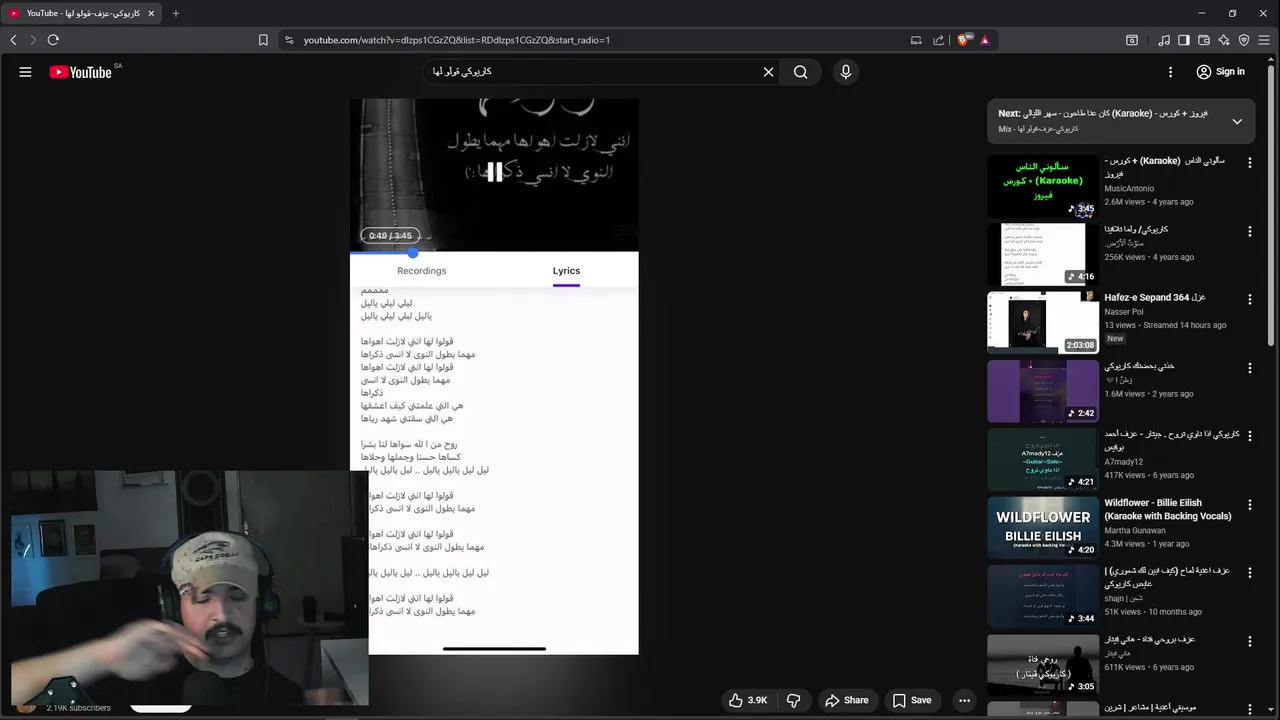Viewport: 1280px width, 720px height.
Task: Open the 2:03:08 stream thumbnail
Action: pyautogui.click(x=1043, y=322)
